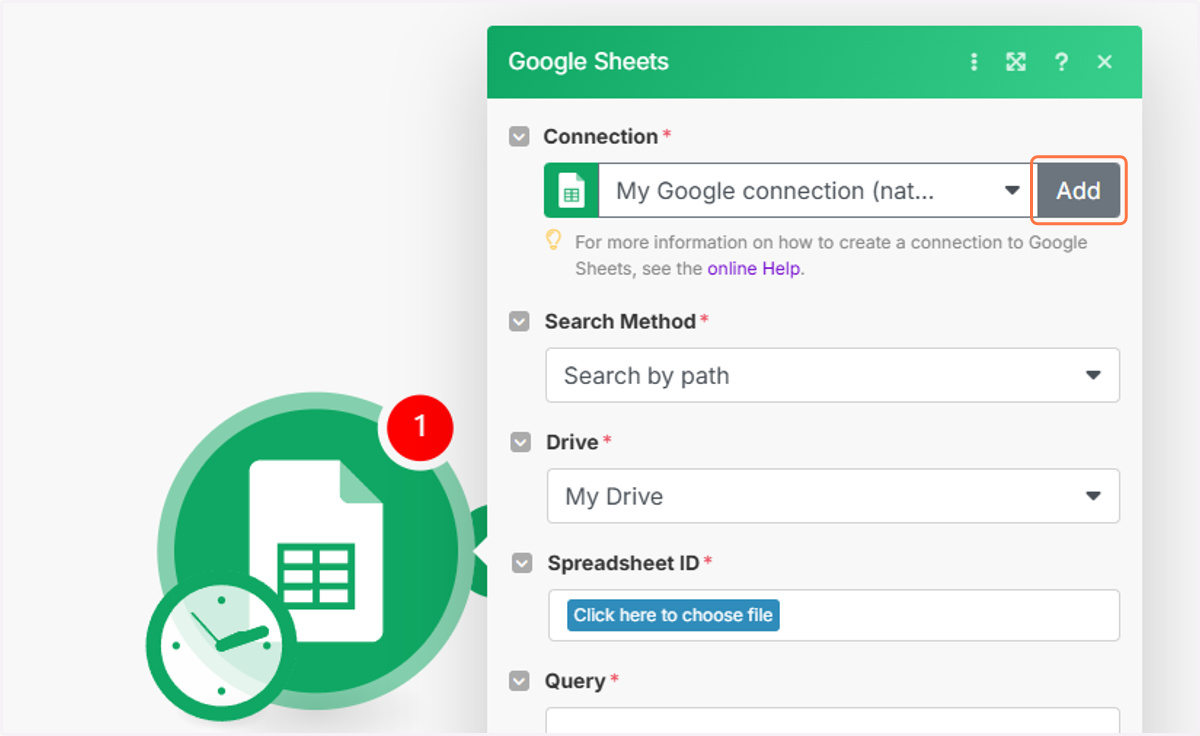Image resolution: width=1200 pixels, height=736 pixels.
Task: Click the Google Sheets panel title
Action: click(588, 62)
